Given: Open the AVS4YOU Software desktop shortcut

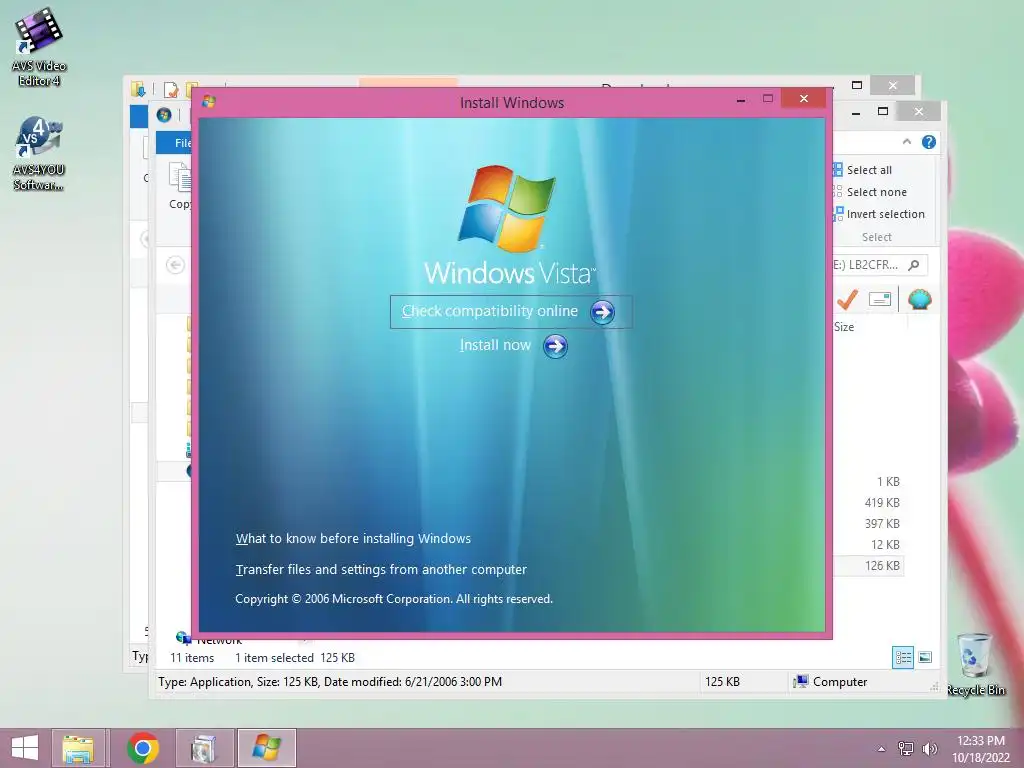Looking at the screenshot, I should click(39, 154).
